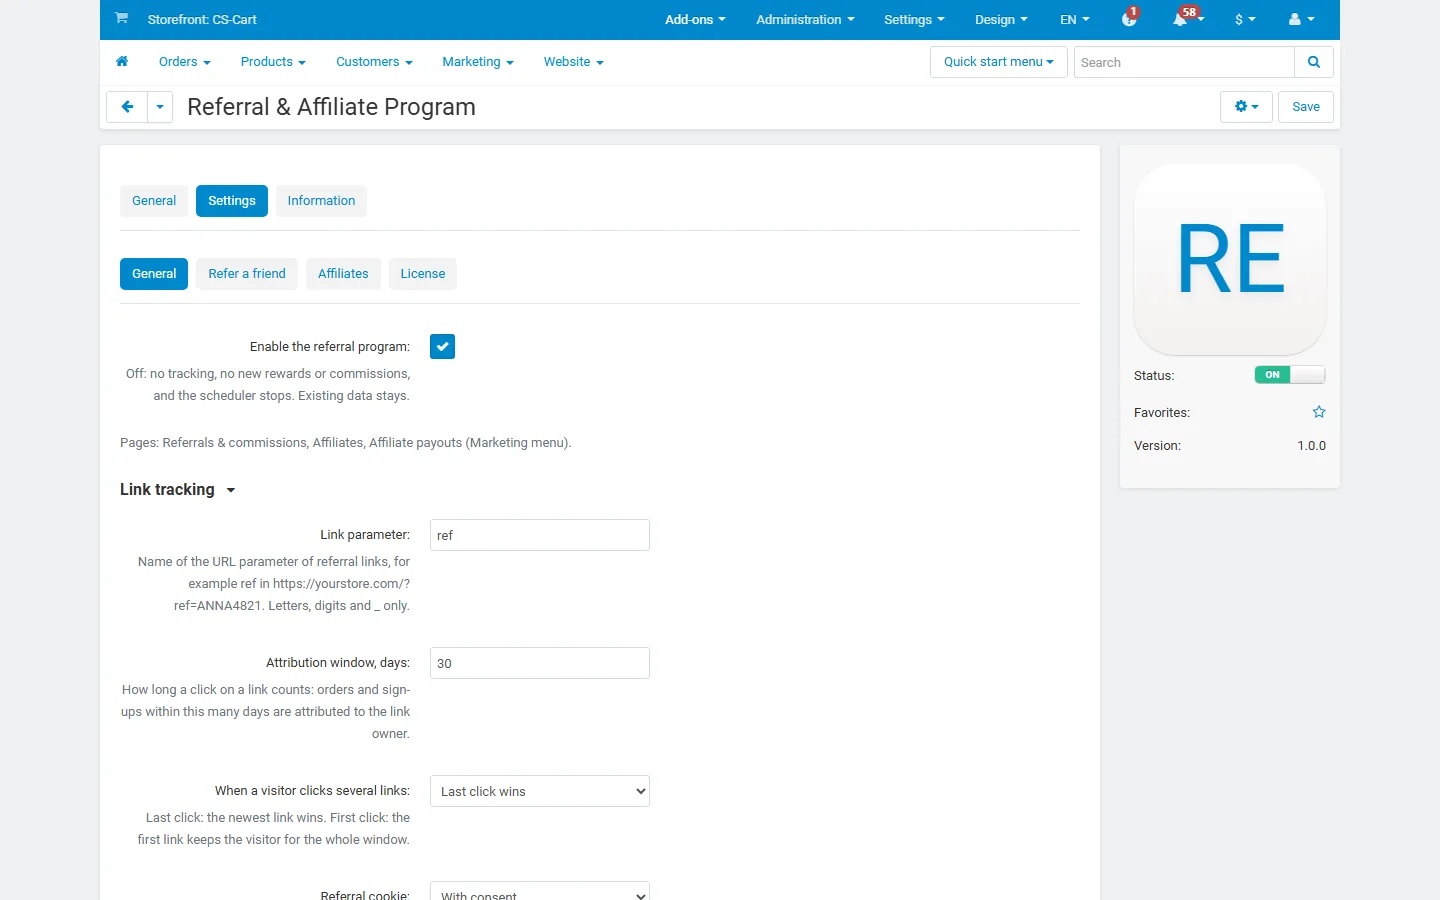Click the storefront cart icon
The height and width of the screenshot is (900, 1440).
pos(121,18)
